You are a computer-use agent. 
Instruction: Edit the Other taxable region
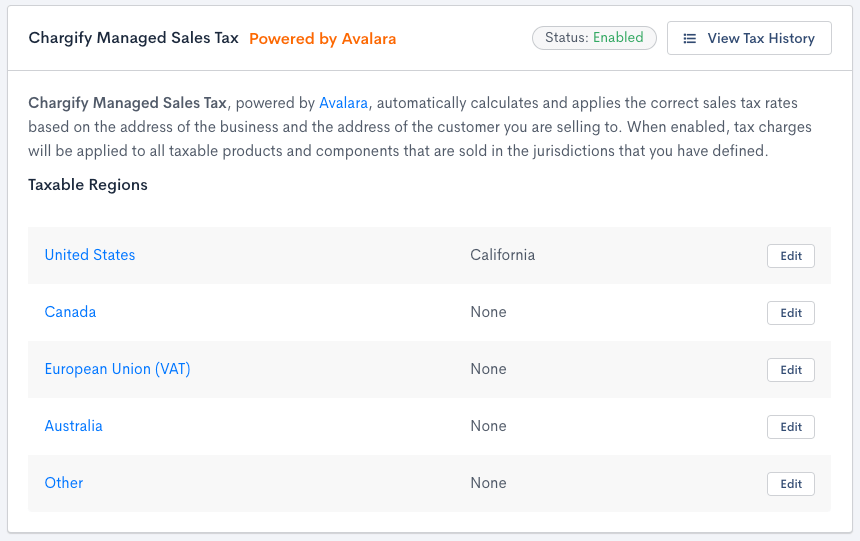[x=790, y=484]
